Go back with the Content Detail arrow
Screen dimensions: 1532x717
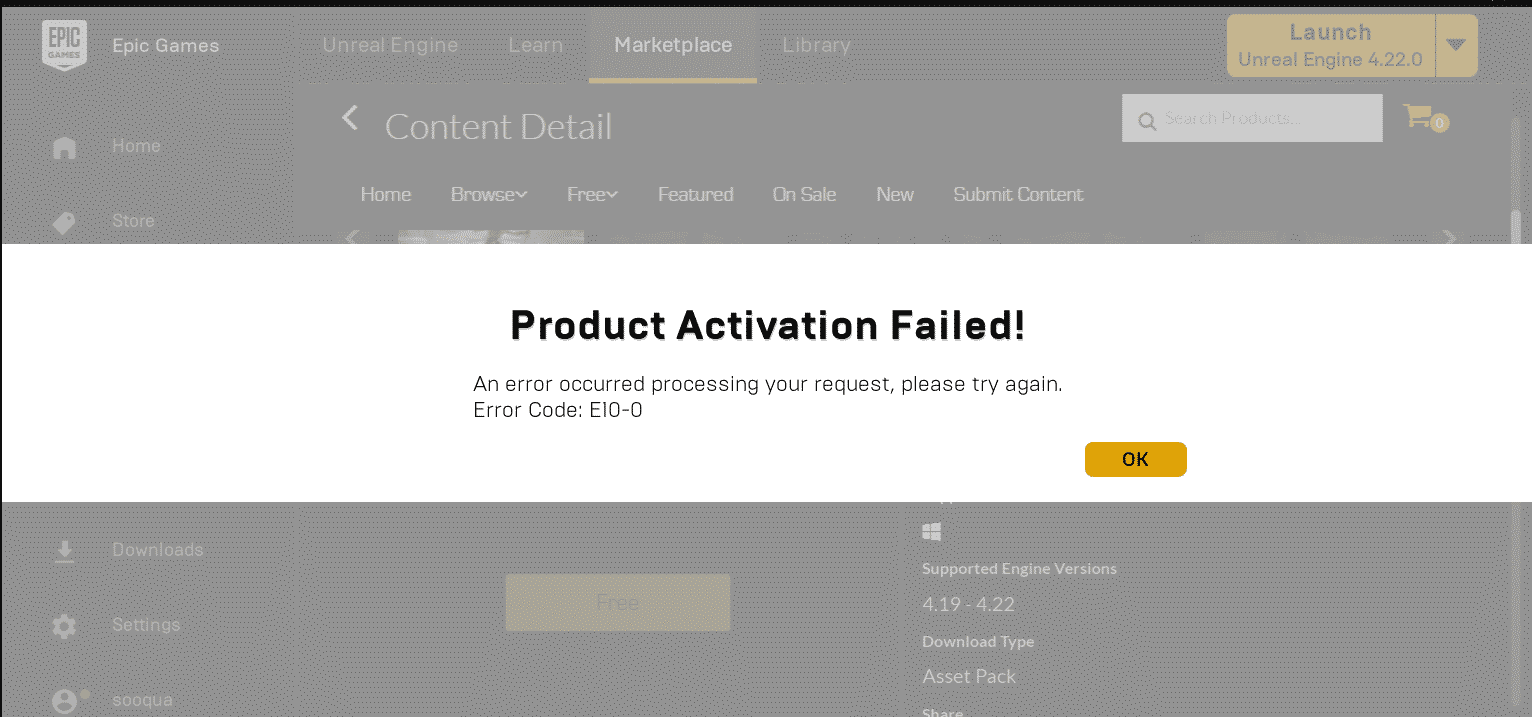point(349,118)
